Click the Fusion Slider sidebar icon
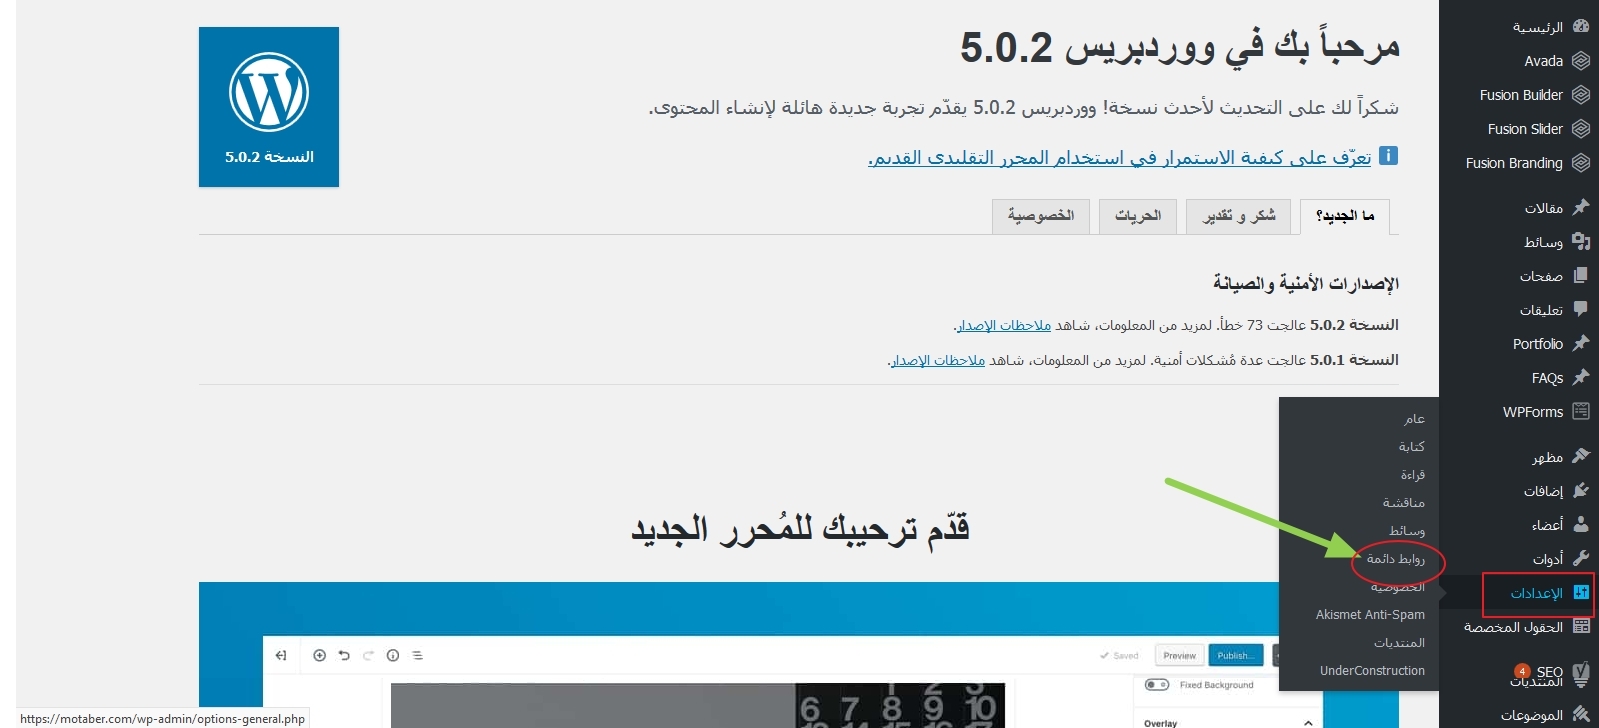Image resolution: width=1599 pixels, height=728 pixels. tap(1580, 129)
